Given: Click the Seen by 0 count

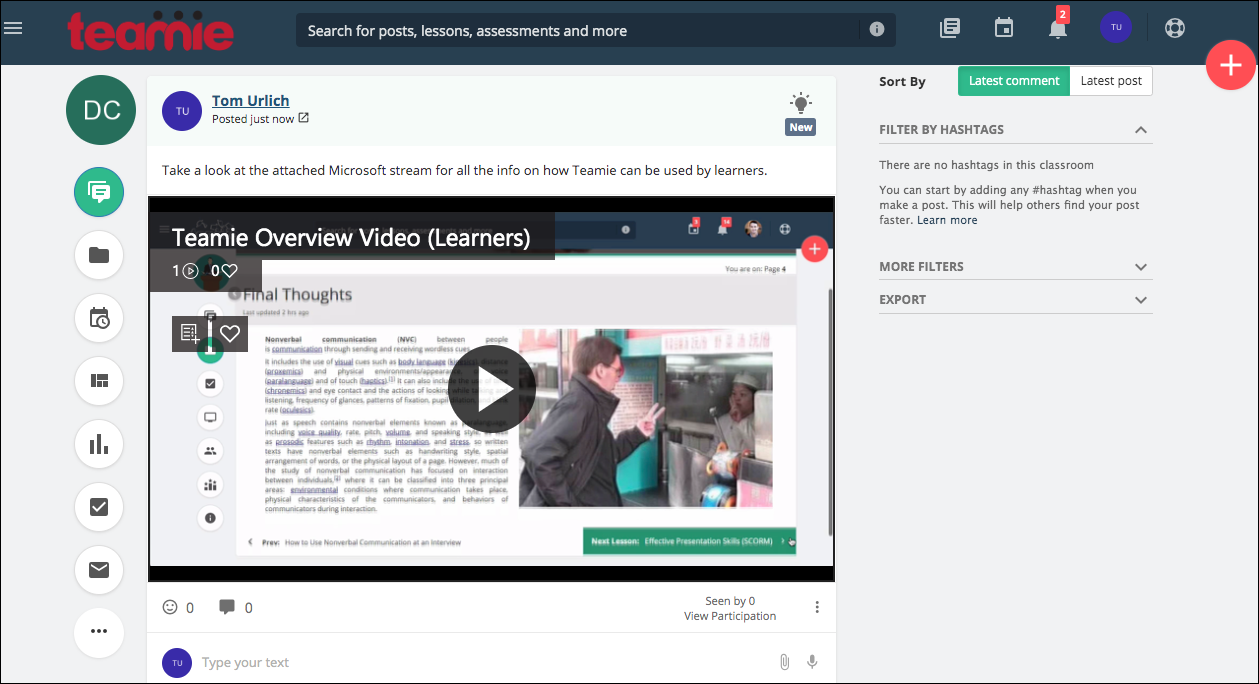Looking at the screenshot, I should [730, 601].
